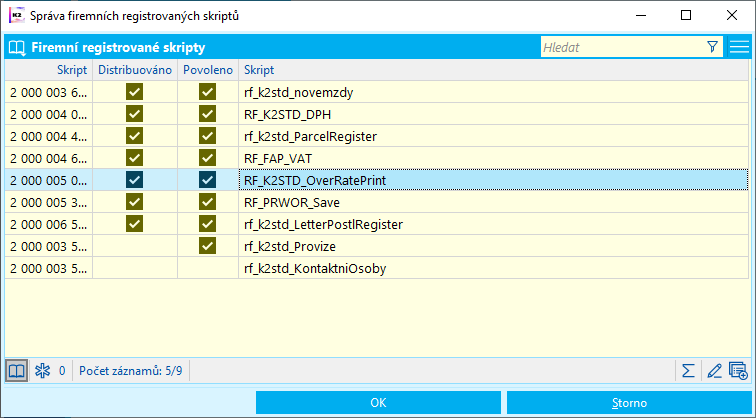756x418 pixels.
Task: Toggle Povoleno for RF_K2STD_DPH
Action: pyautogui.click(x=207, y=114)
